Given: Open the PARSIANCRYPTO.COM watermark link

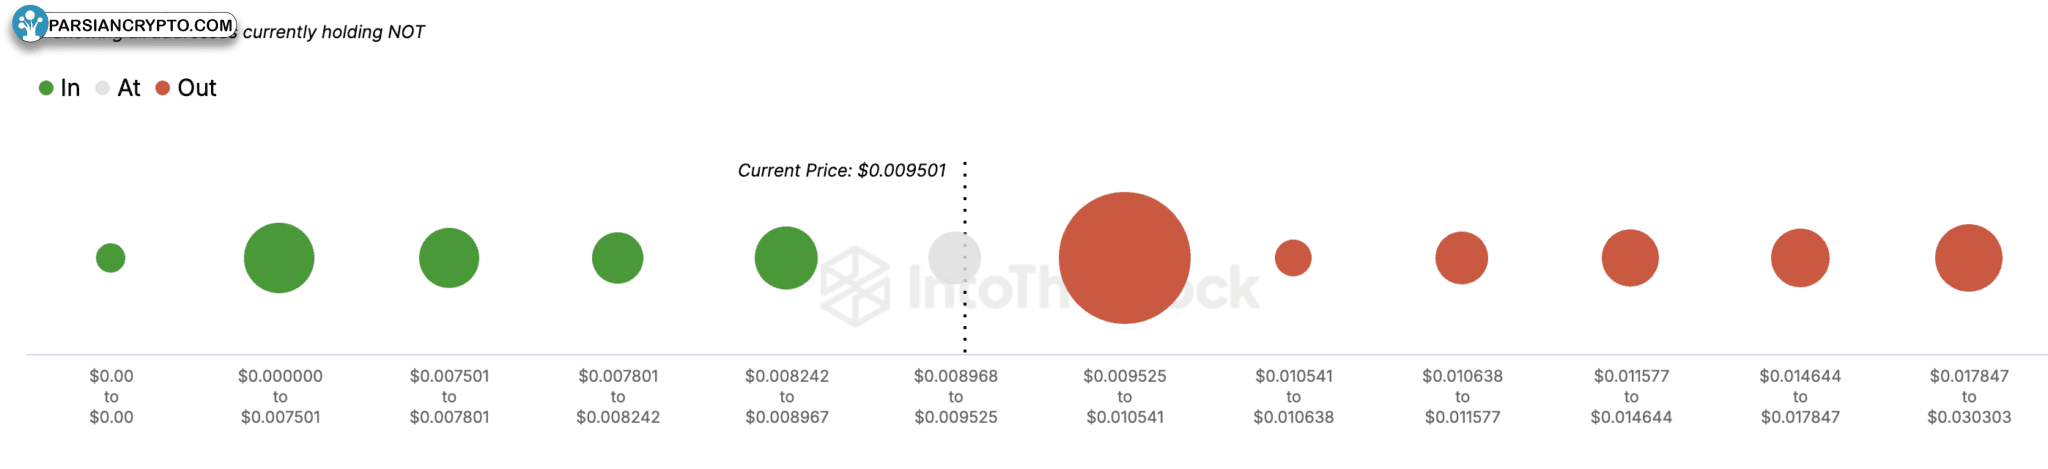Looking at the screenshot, I should pyautogui.click(x=141, y=25).
